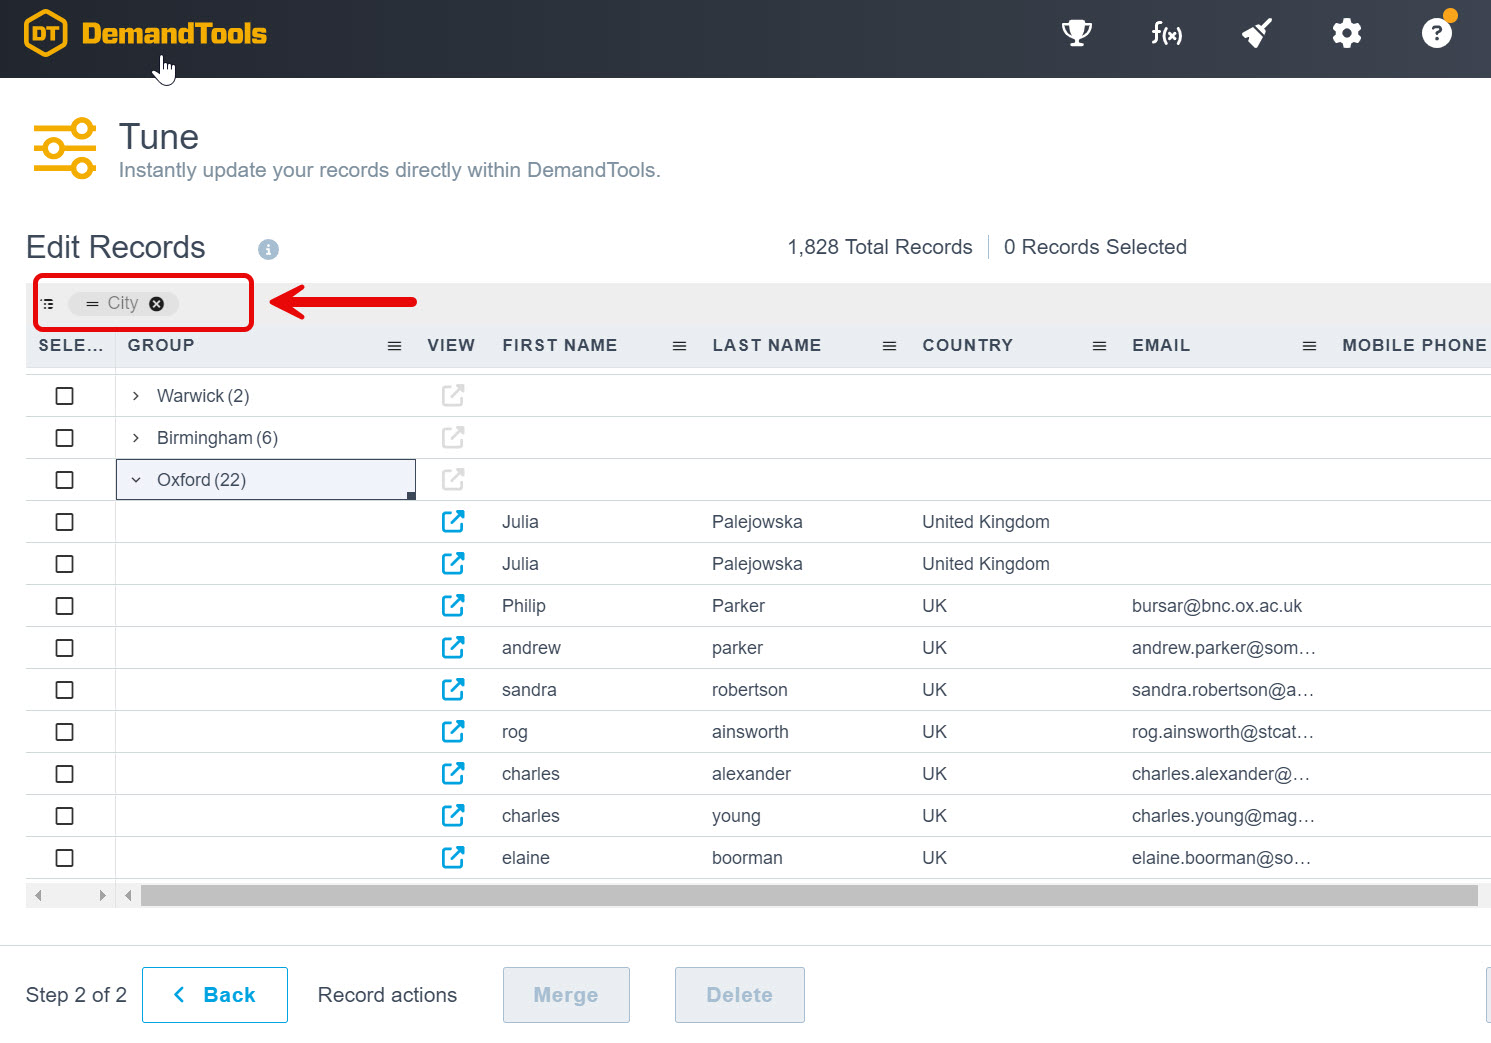Expand the Birmingham (6) group
The height and width of the screenshot is (1043, 1491).
(x=136, y=438)
